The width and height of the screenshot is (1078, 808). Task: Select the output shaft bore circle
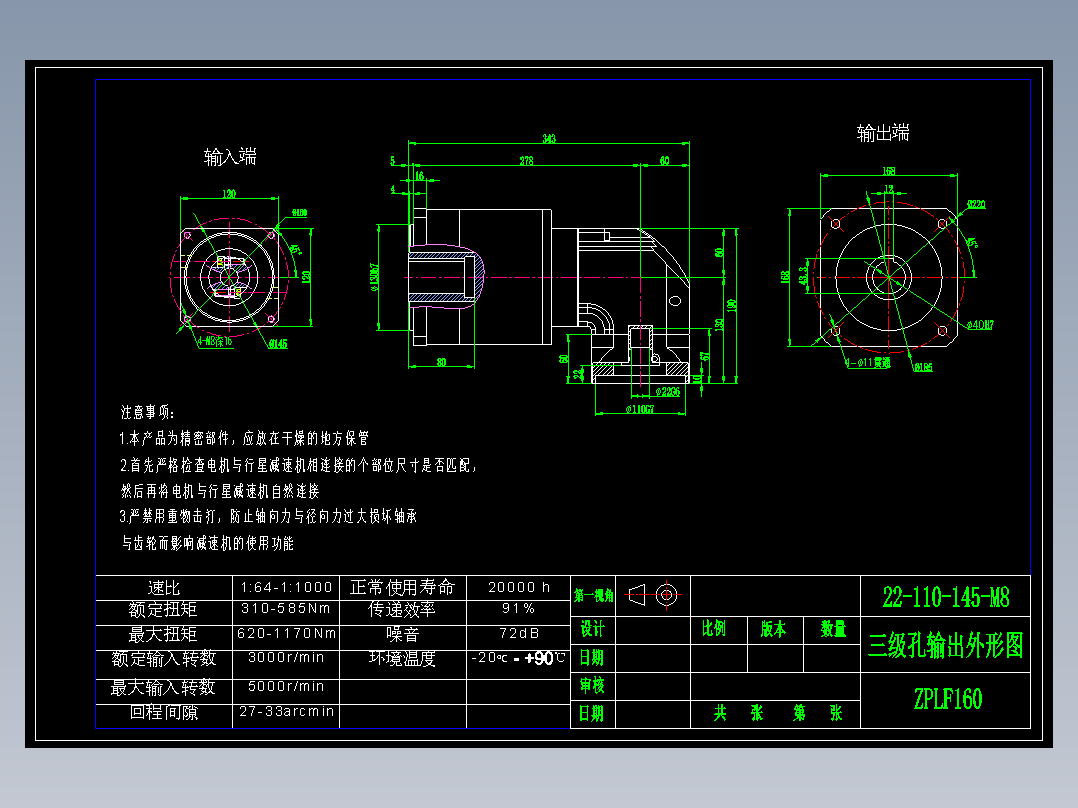point(888,277)
